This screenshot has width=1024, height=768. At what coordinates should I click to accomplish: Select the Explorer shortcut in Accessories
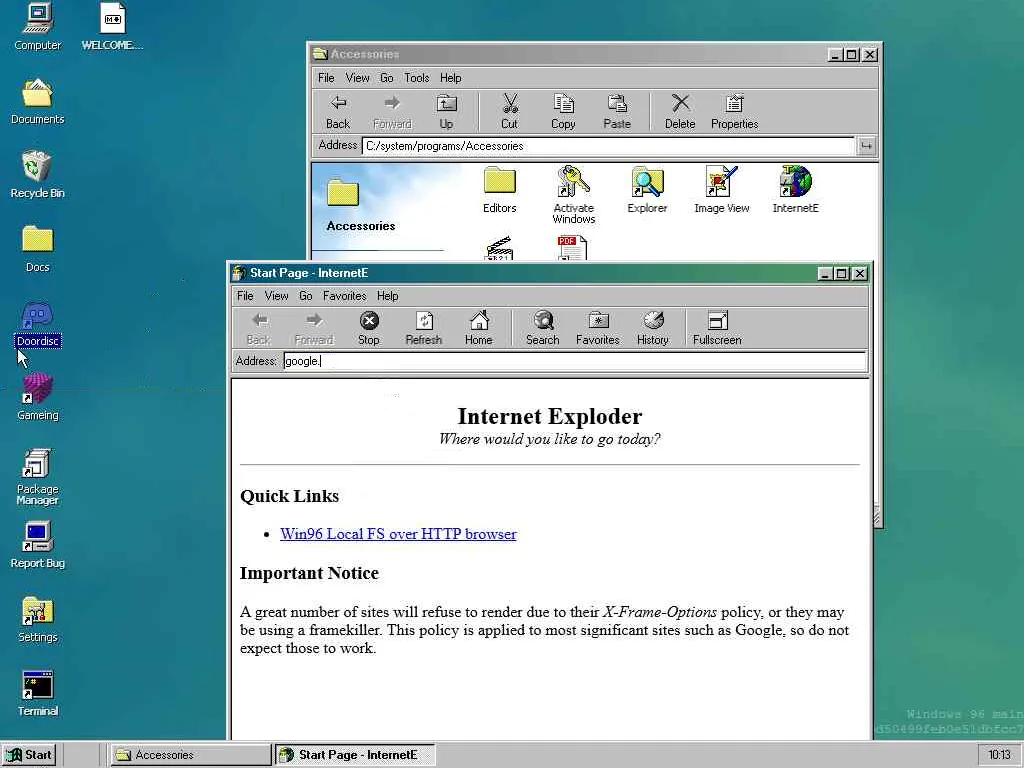647,189
